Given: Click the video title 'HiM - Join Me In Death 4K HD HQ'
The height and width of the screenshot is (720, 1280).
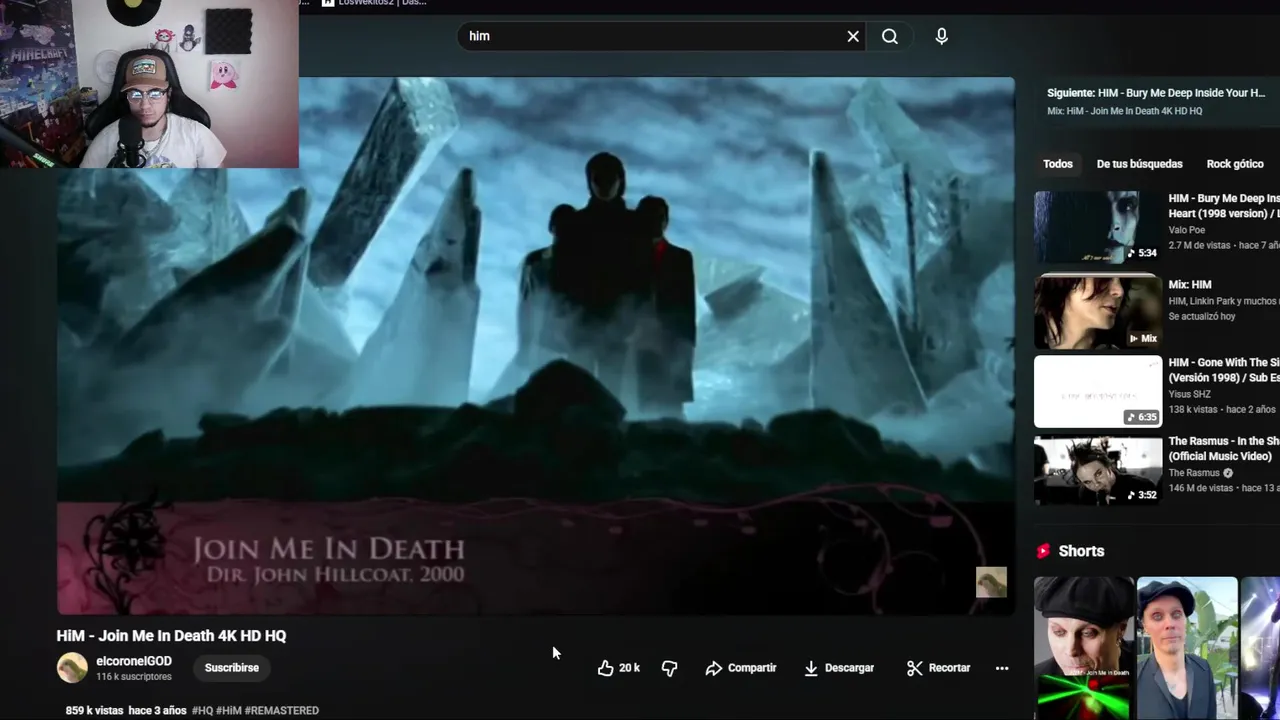Looking at the screenshot, I should pyautogui.click(x=172, y=636).
